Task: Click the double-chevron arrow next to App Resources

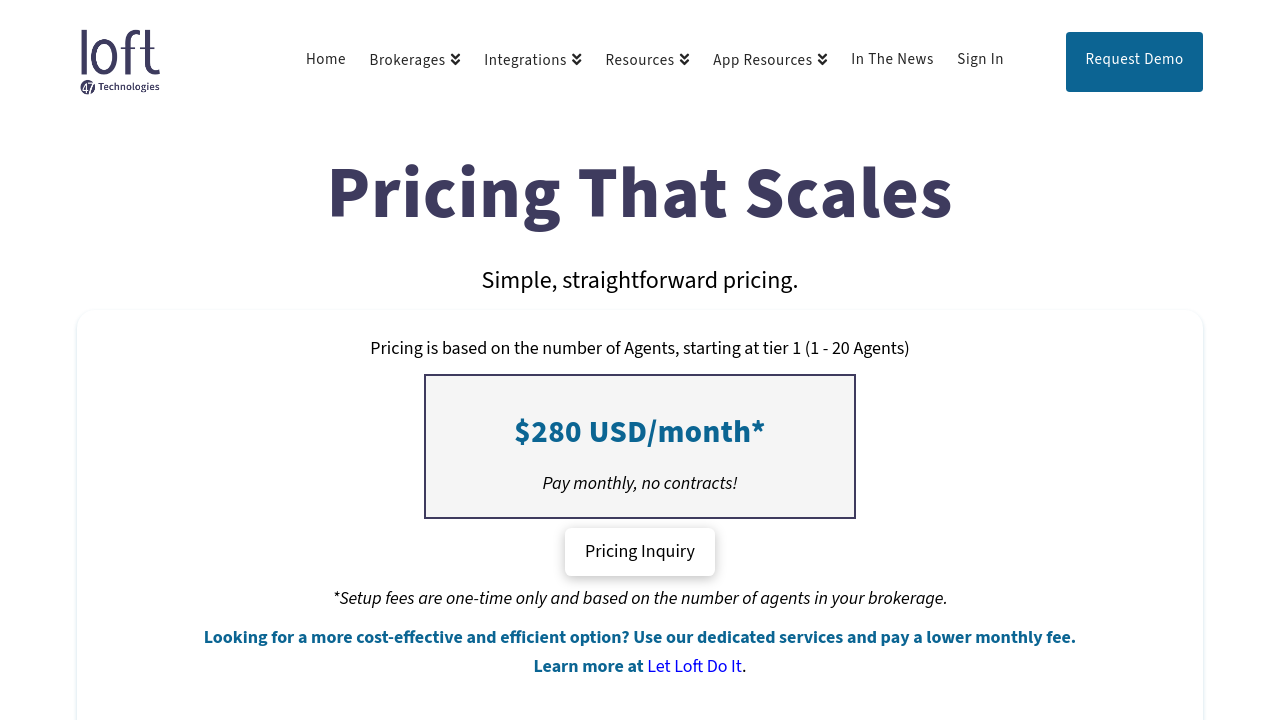Action: pos(822,60)
